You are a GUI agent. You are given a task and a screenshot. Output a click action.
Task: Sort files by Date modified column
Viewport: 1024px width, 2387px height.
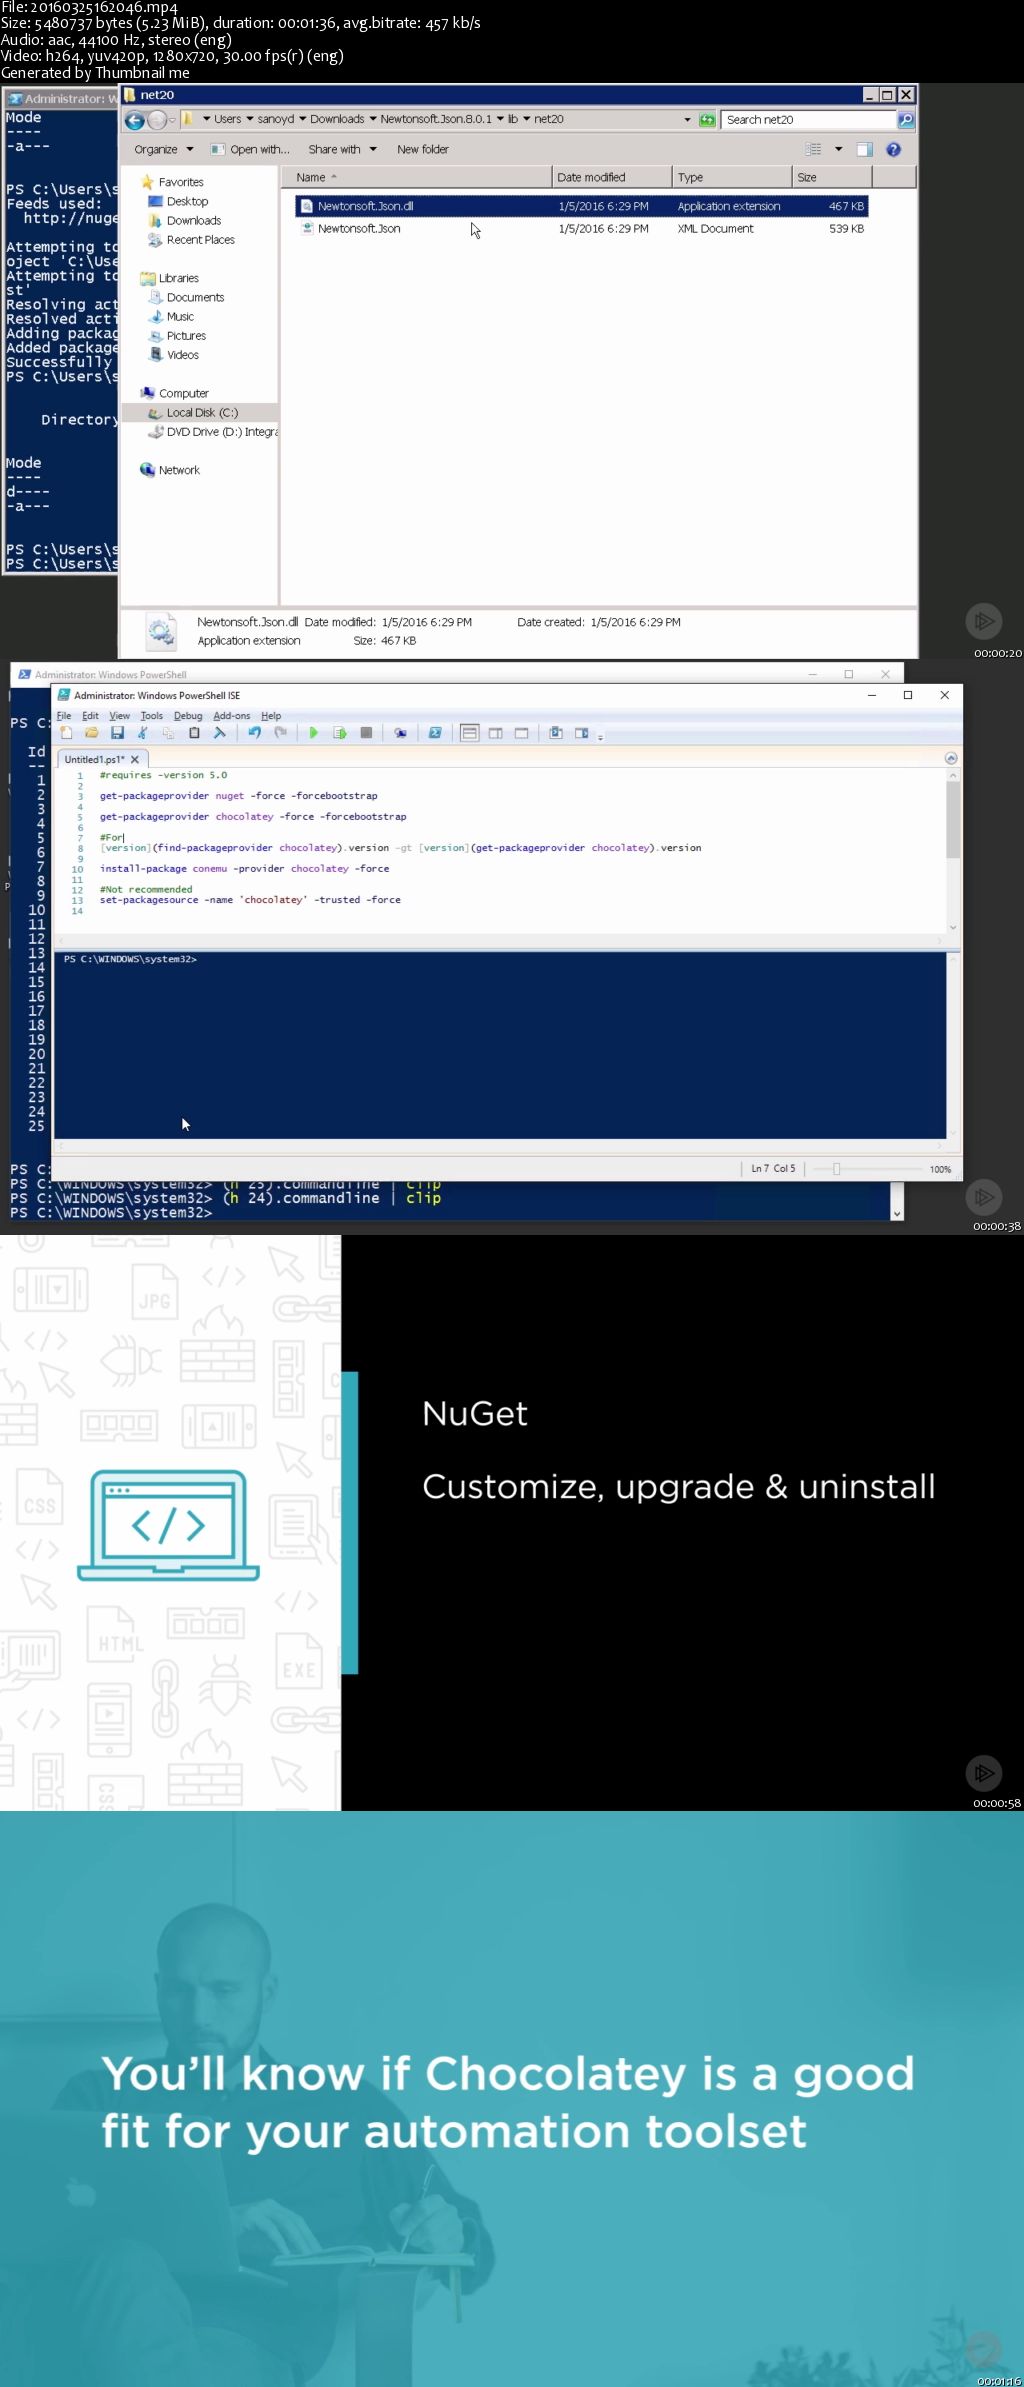(612, 177)
